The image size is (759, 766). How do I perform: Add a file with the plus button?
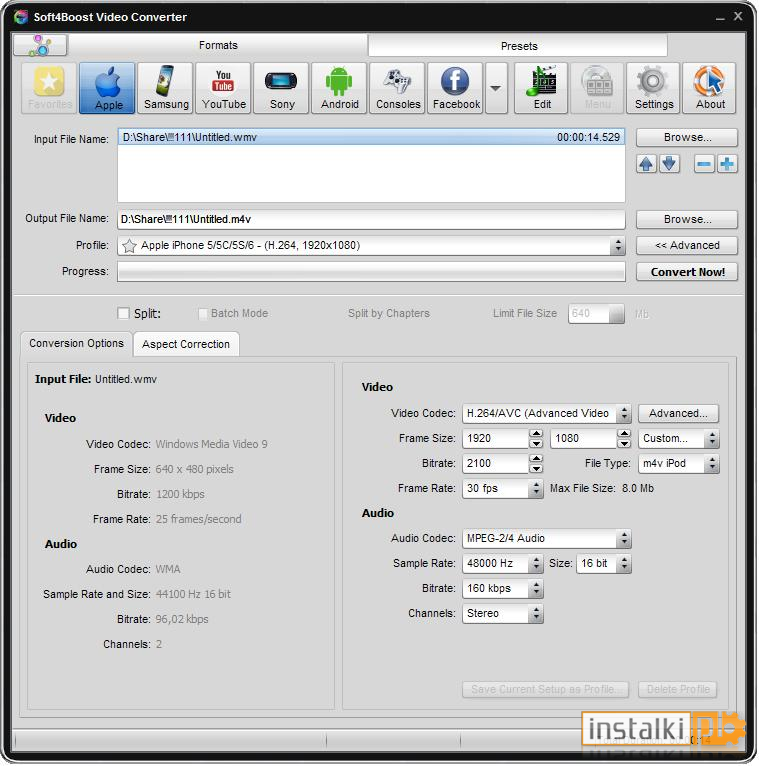727,164
